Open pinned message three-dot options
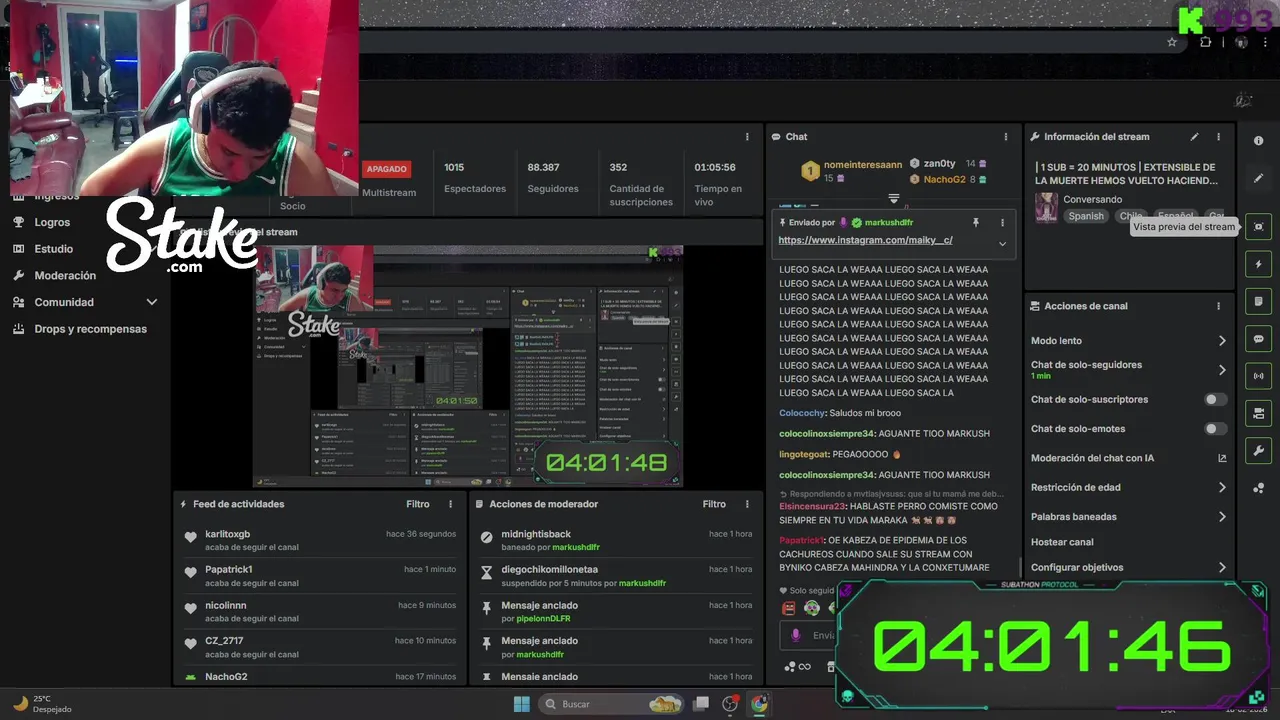 [1002, 222]
